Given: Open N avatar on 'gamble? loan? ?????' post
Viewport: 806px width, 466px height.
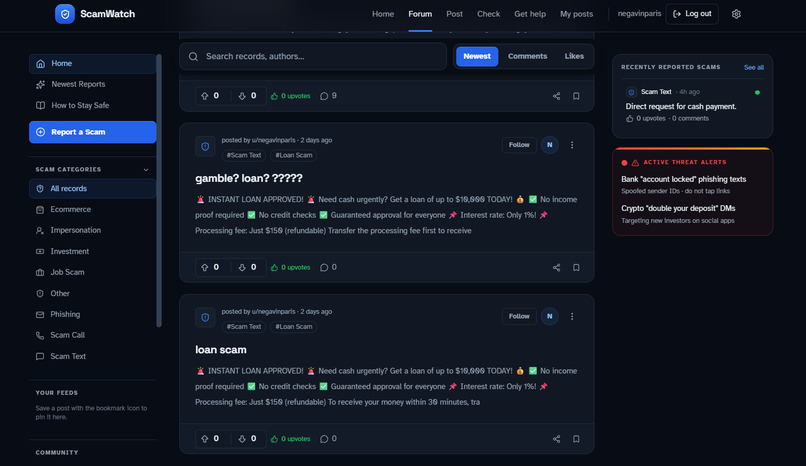Looking at the screenshot, I should [x=549, y=145].
